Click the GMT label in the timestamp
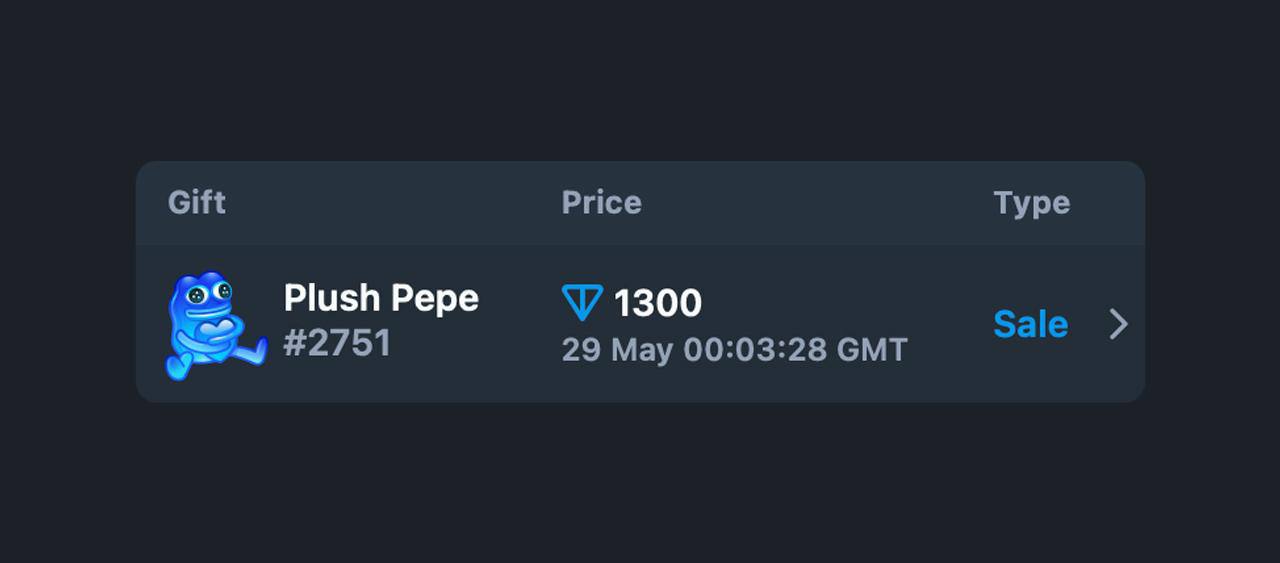The width and height of the screenshot is (1280, 563). (872, 350)
